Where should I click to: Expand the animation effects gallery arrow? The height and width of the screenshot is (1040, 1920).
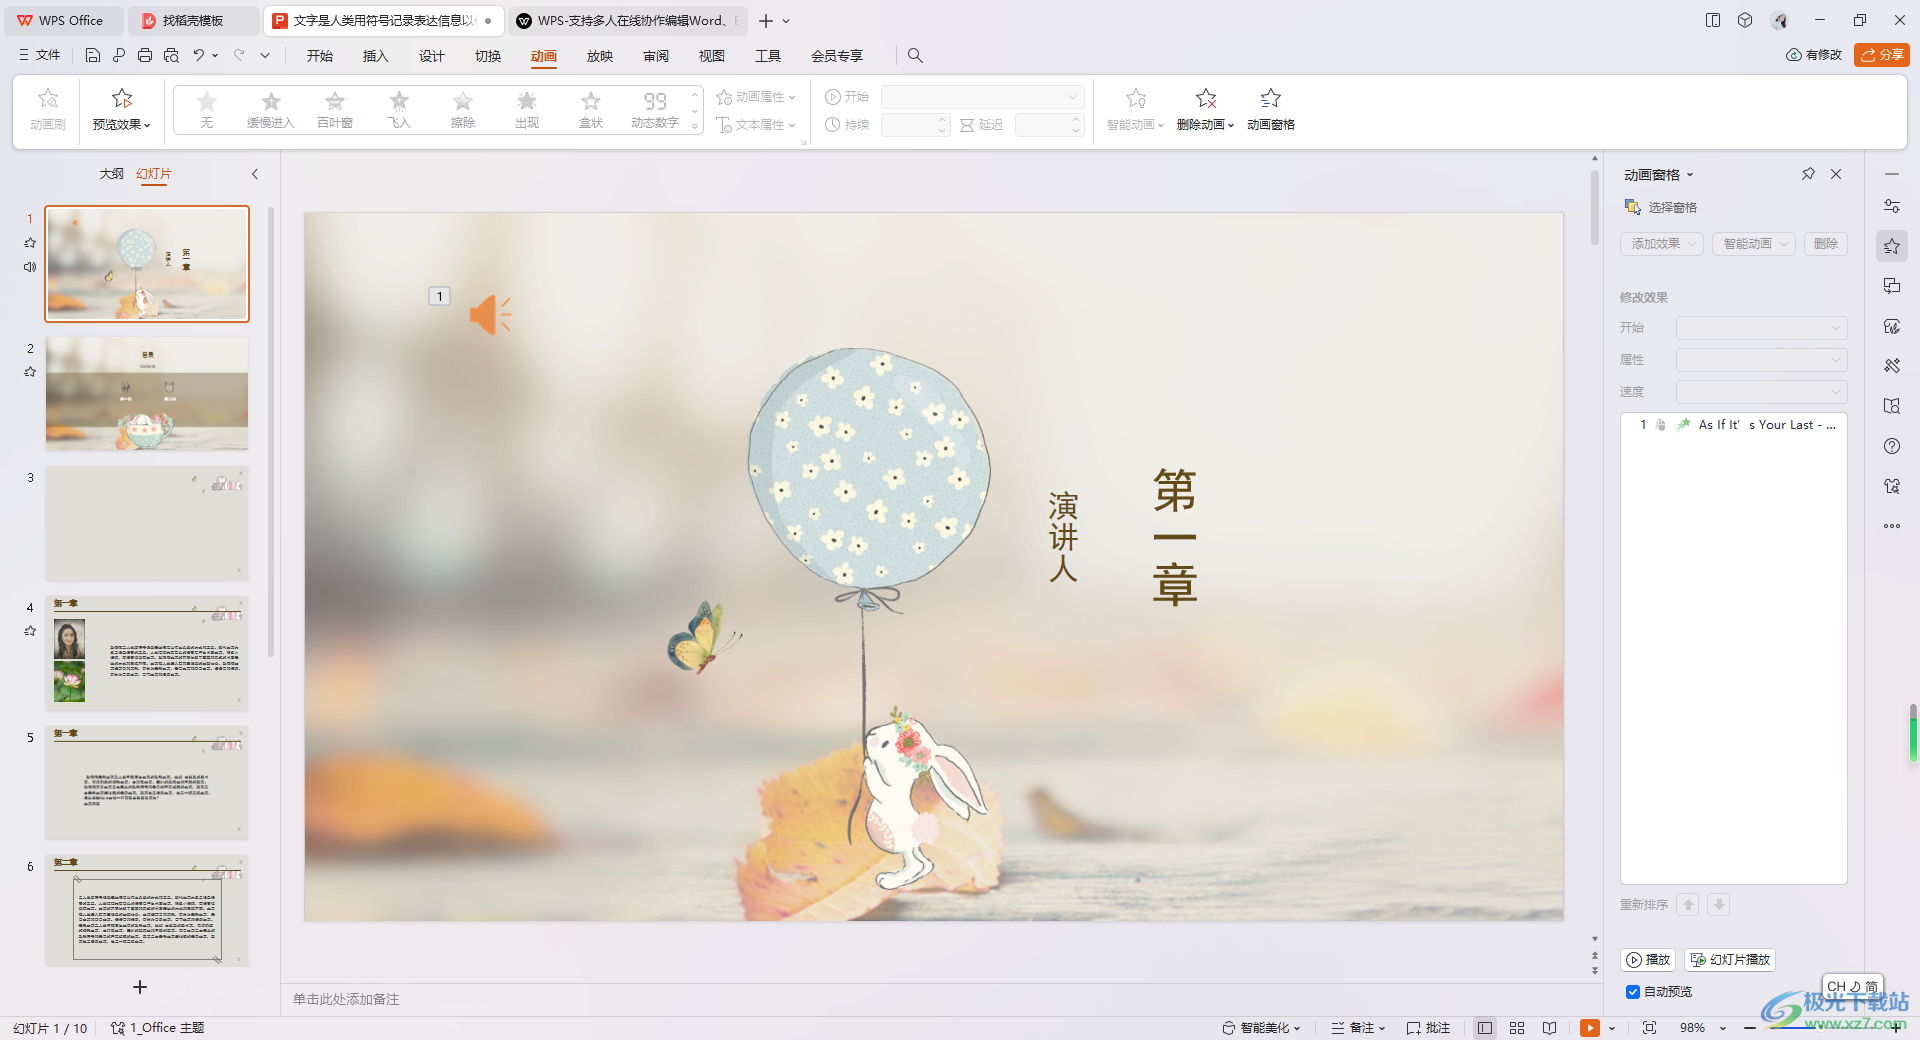click(695, 127)
